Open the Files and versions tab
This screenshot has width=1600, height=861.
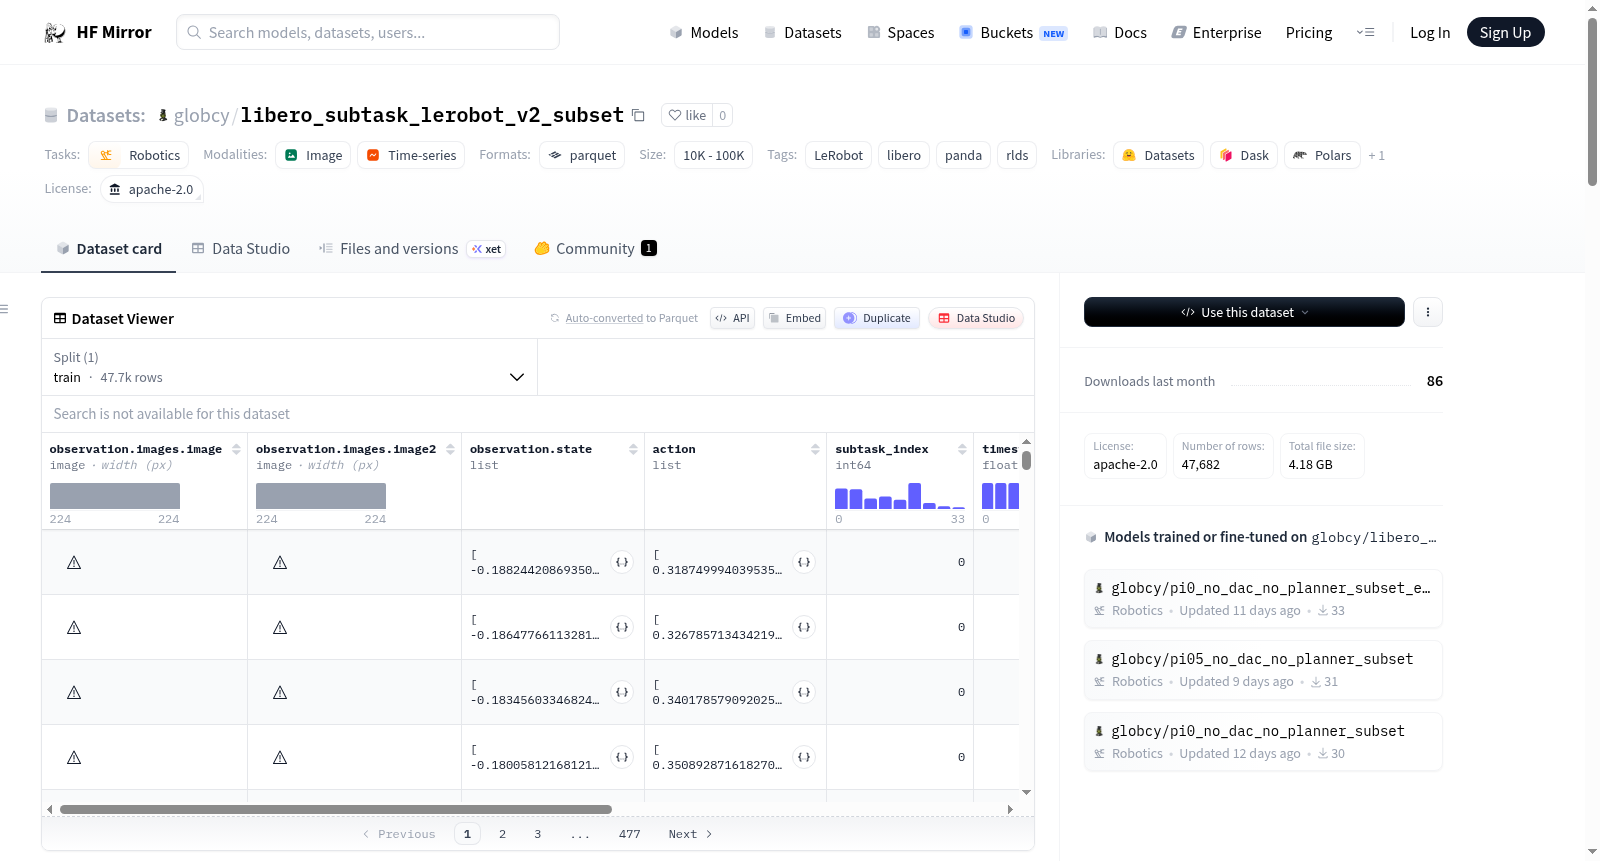click(412, 249)
